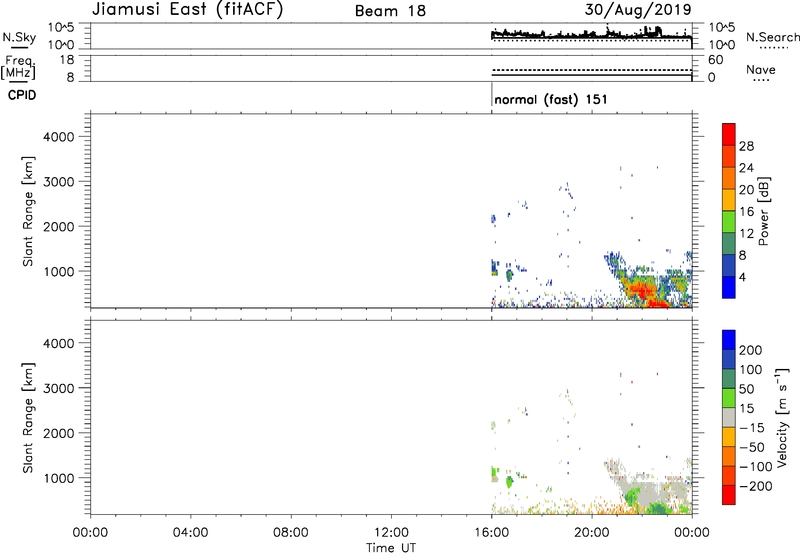Click the light green 12 dB swatch on the Power colorbar
800x554 pixels.
point(729,222)
